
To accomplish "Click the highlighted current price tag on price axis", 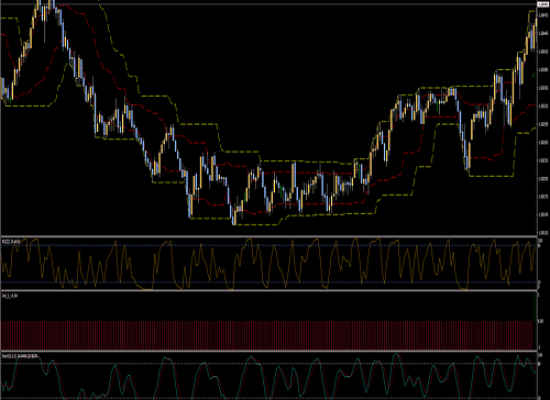I will pos(543,4).
